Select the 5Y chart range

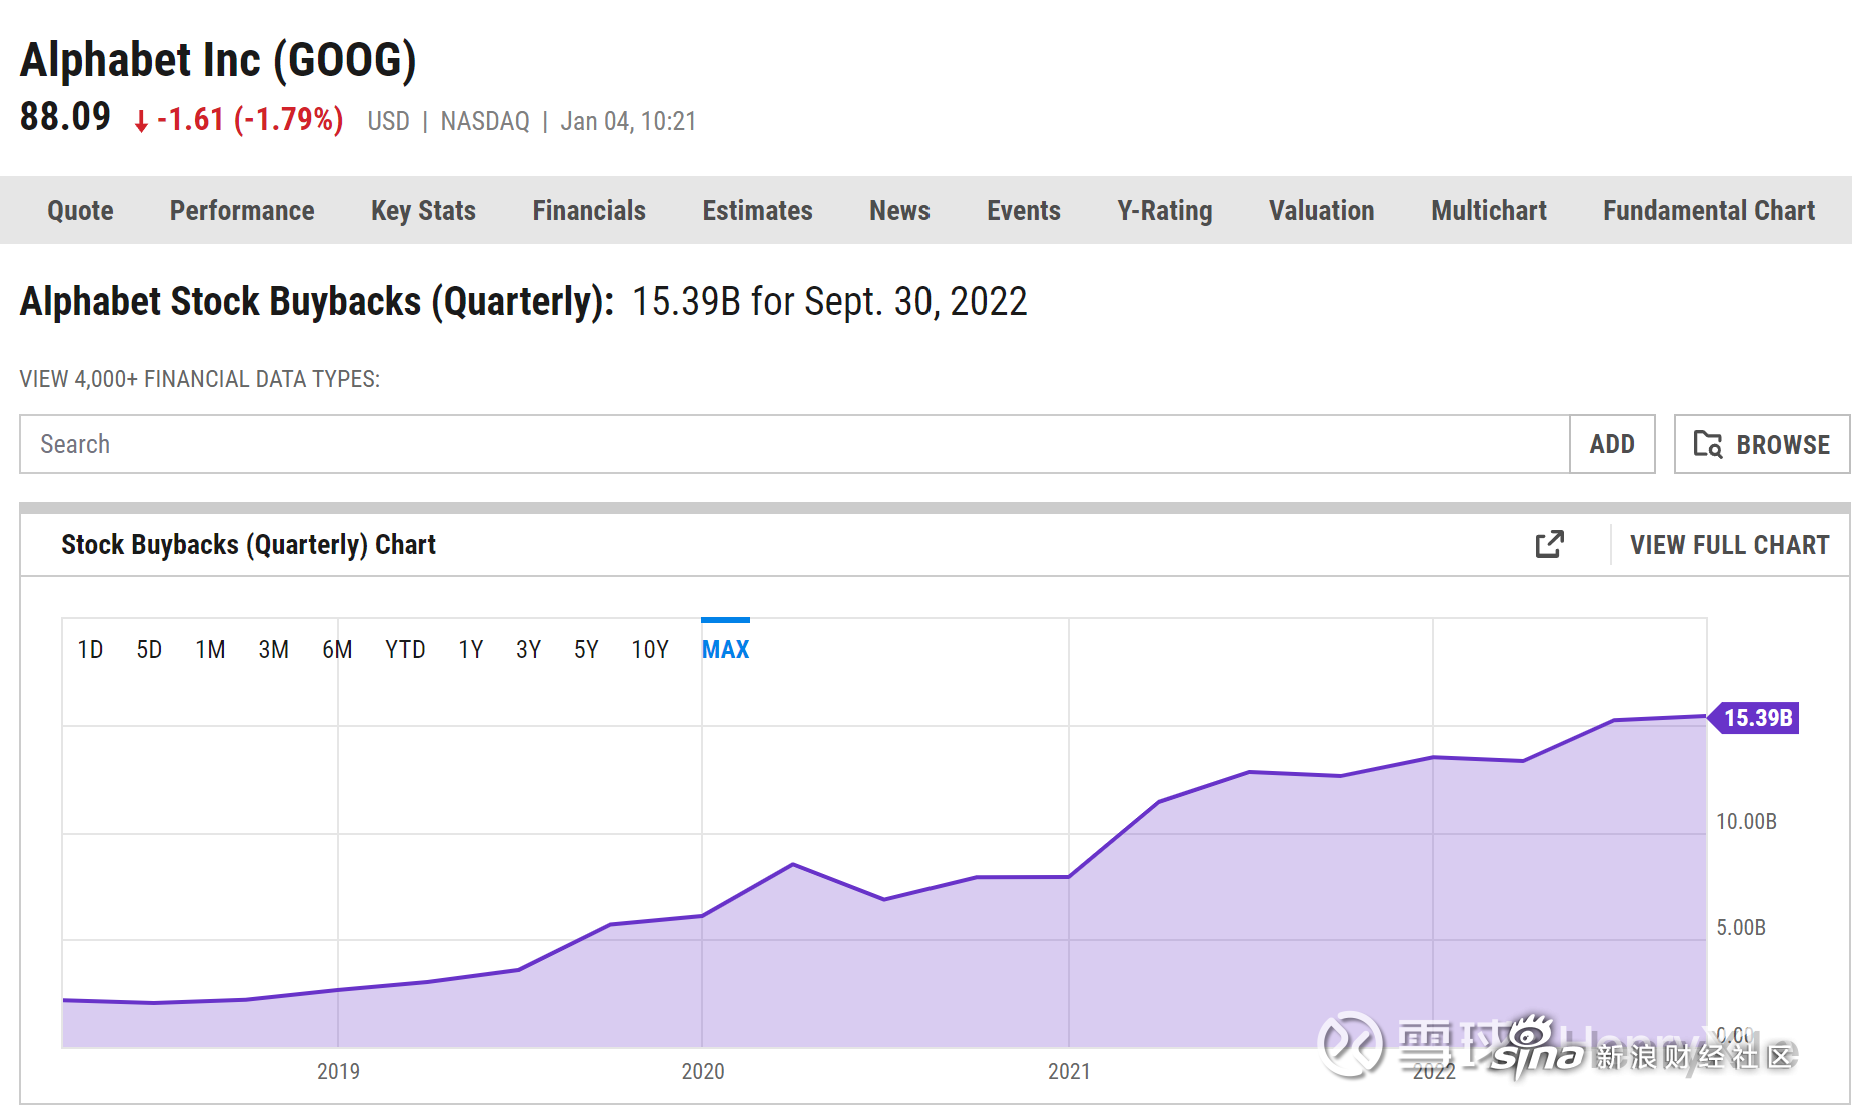point(586,650)
